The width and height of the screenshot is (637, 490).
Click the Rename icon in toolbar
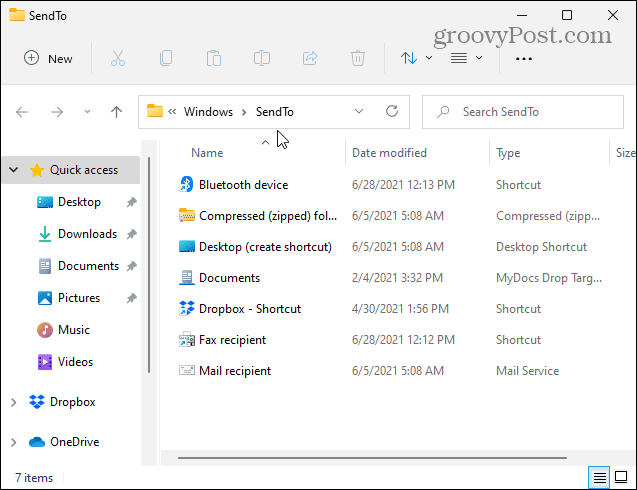click(x=261, y=58)
